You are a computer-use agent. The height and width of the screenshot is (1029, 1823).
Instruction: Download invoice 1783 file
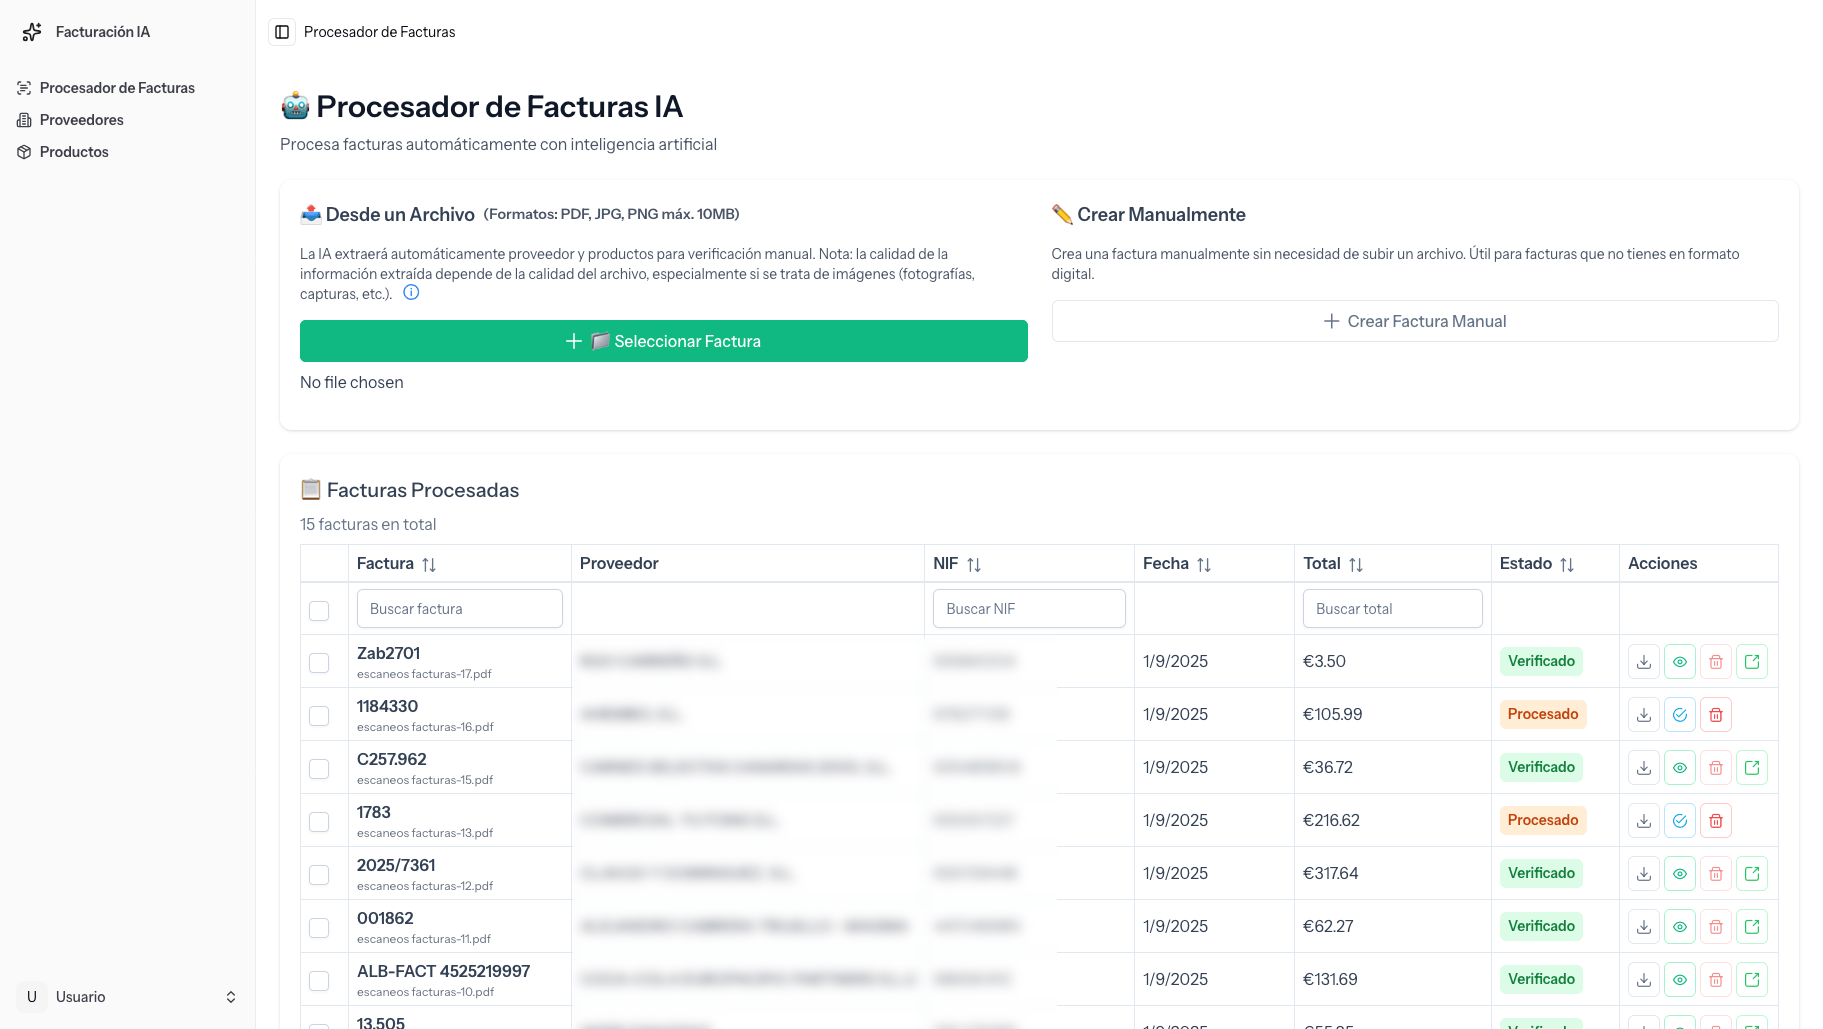pos(1644,821)
